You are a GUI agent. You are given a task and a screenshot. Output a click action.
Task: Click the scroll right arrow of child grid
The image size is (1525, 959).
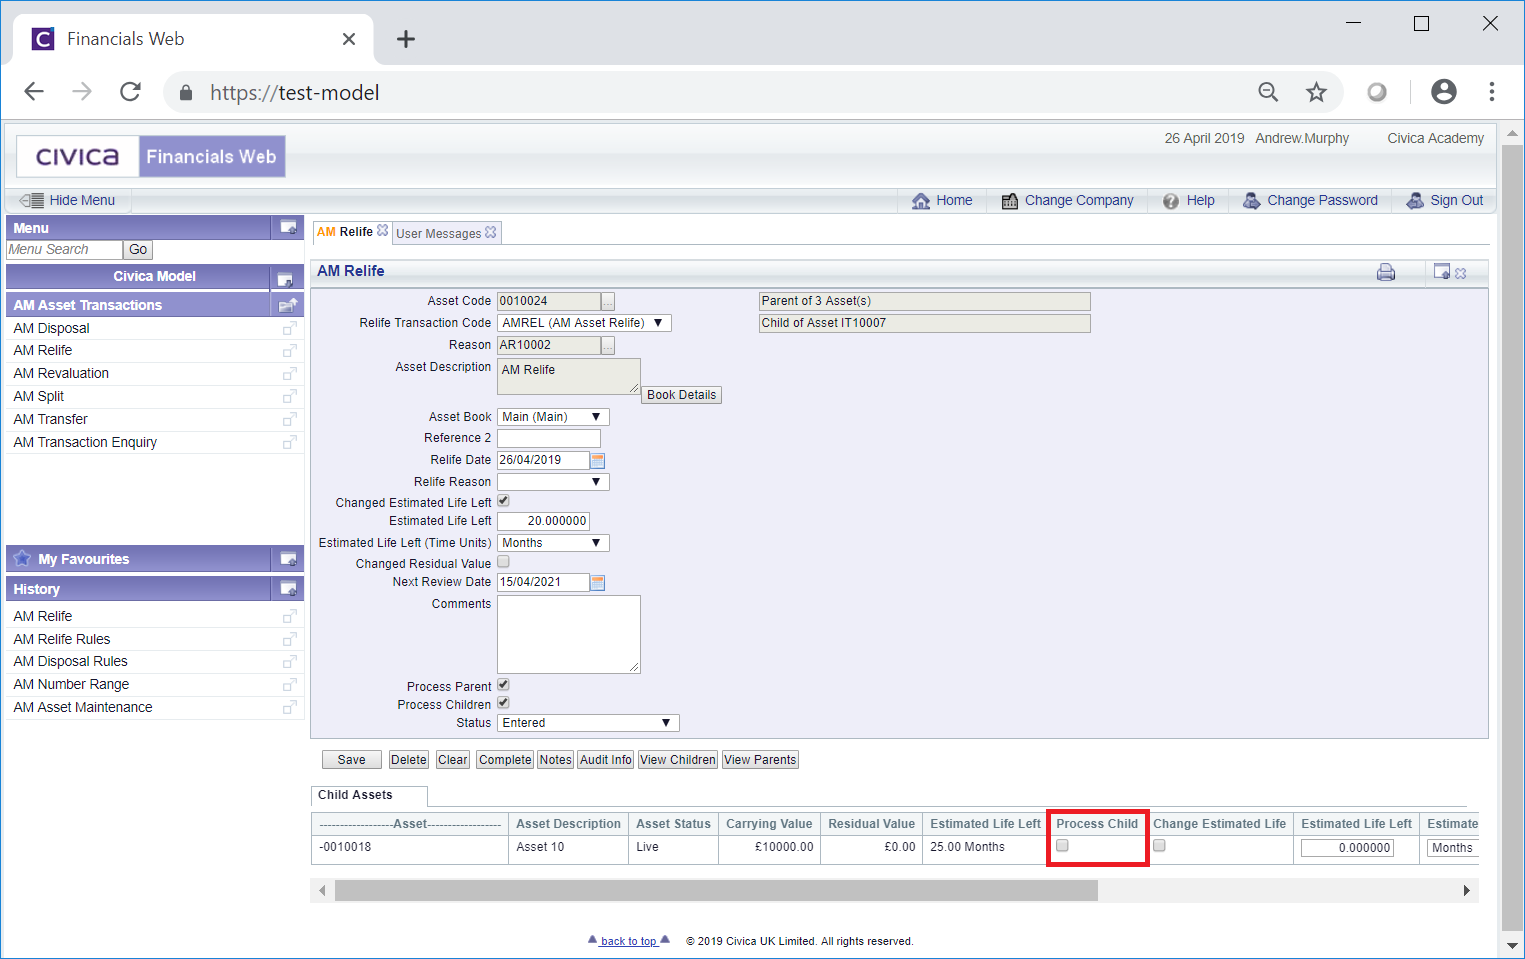pos(1466,890)
